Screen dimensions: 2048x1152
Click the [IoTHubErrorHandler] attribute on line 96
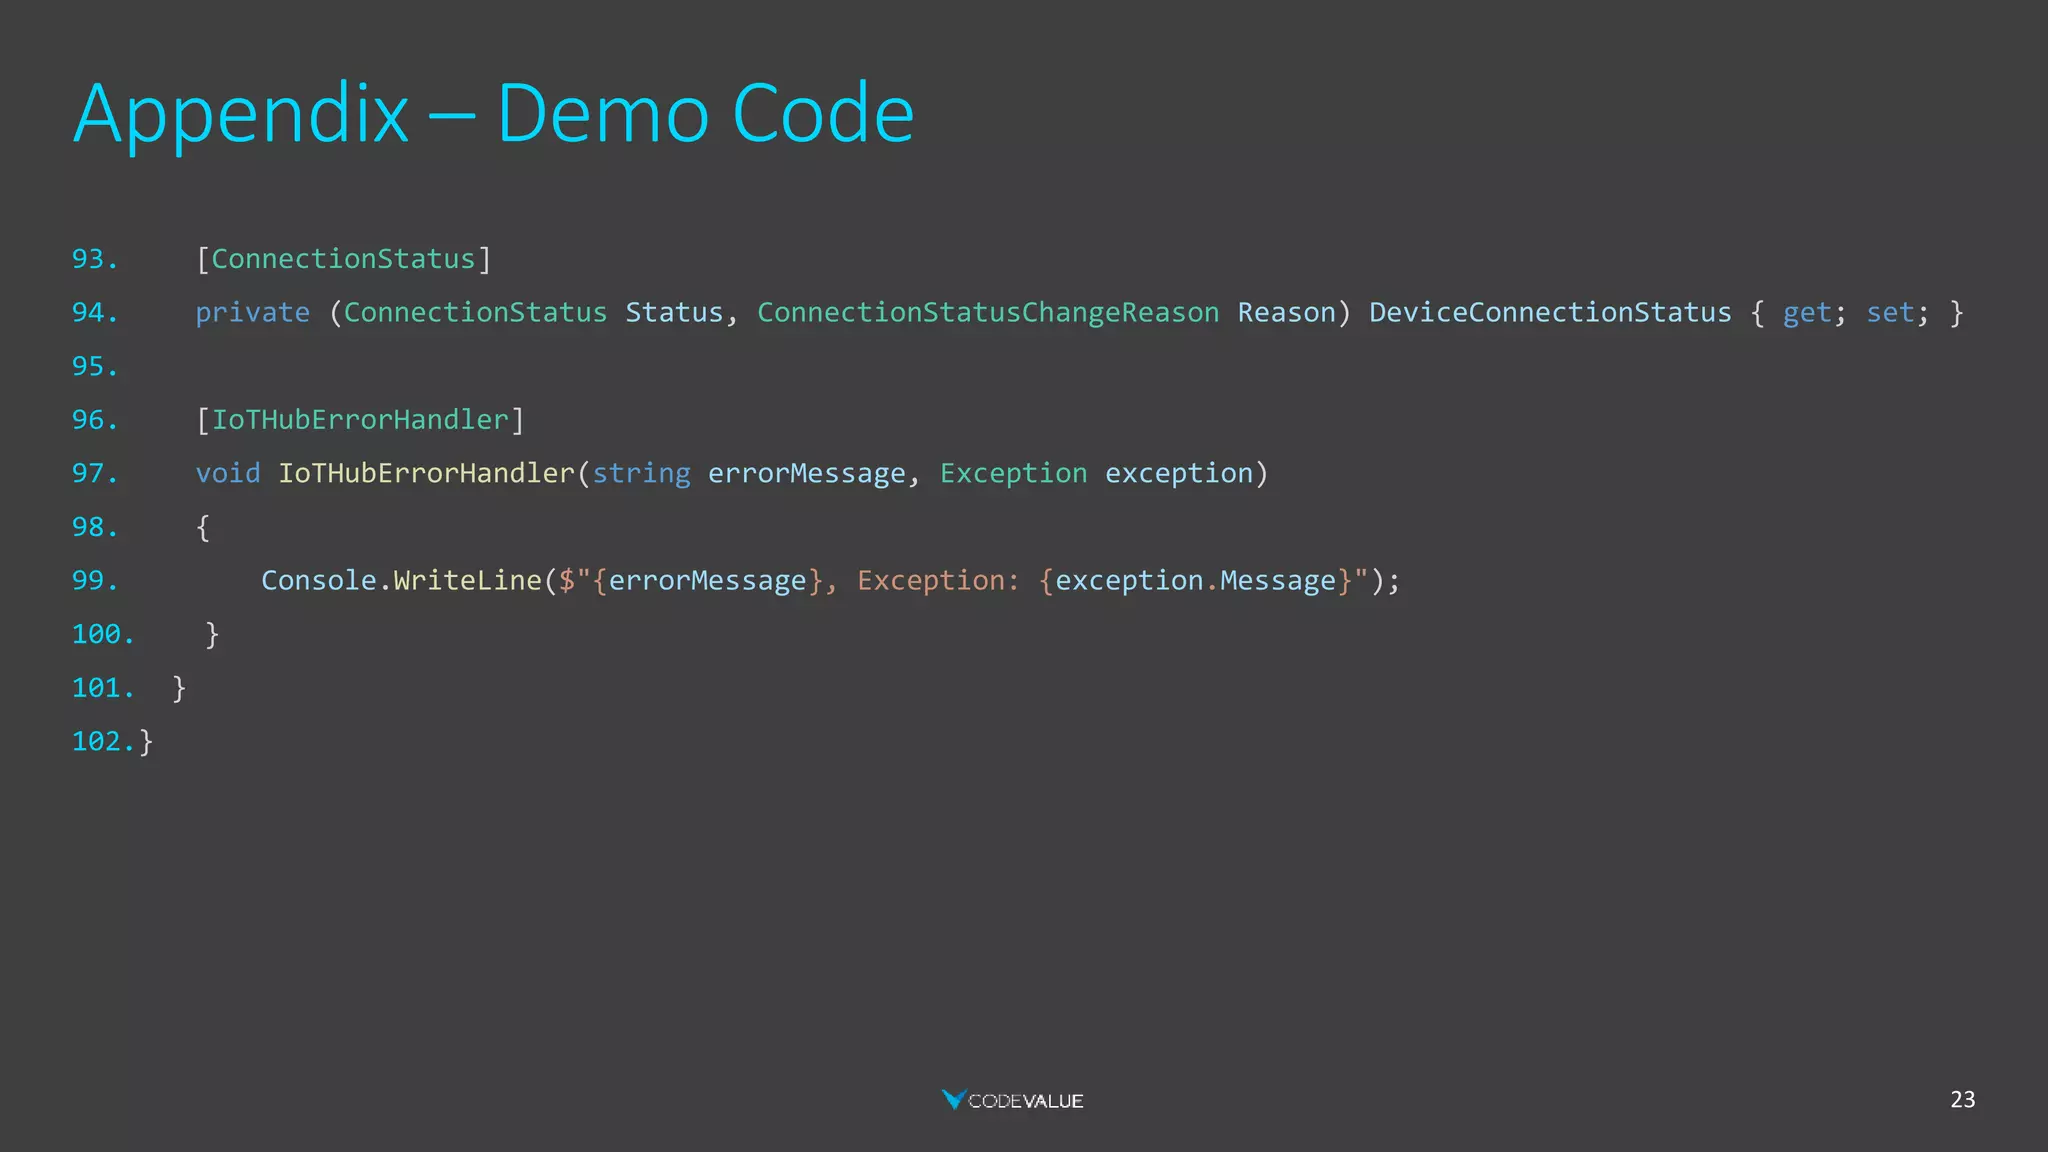[x=360, y=420]
